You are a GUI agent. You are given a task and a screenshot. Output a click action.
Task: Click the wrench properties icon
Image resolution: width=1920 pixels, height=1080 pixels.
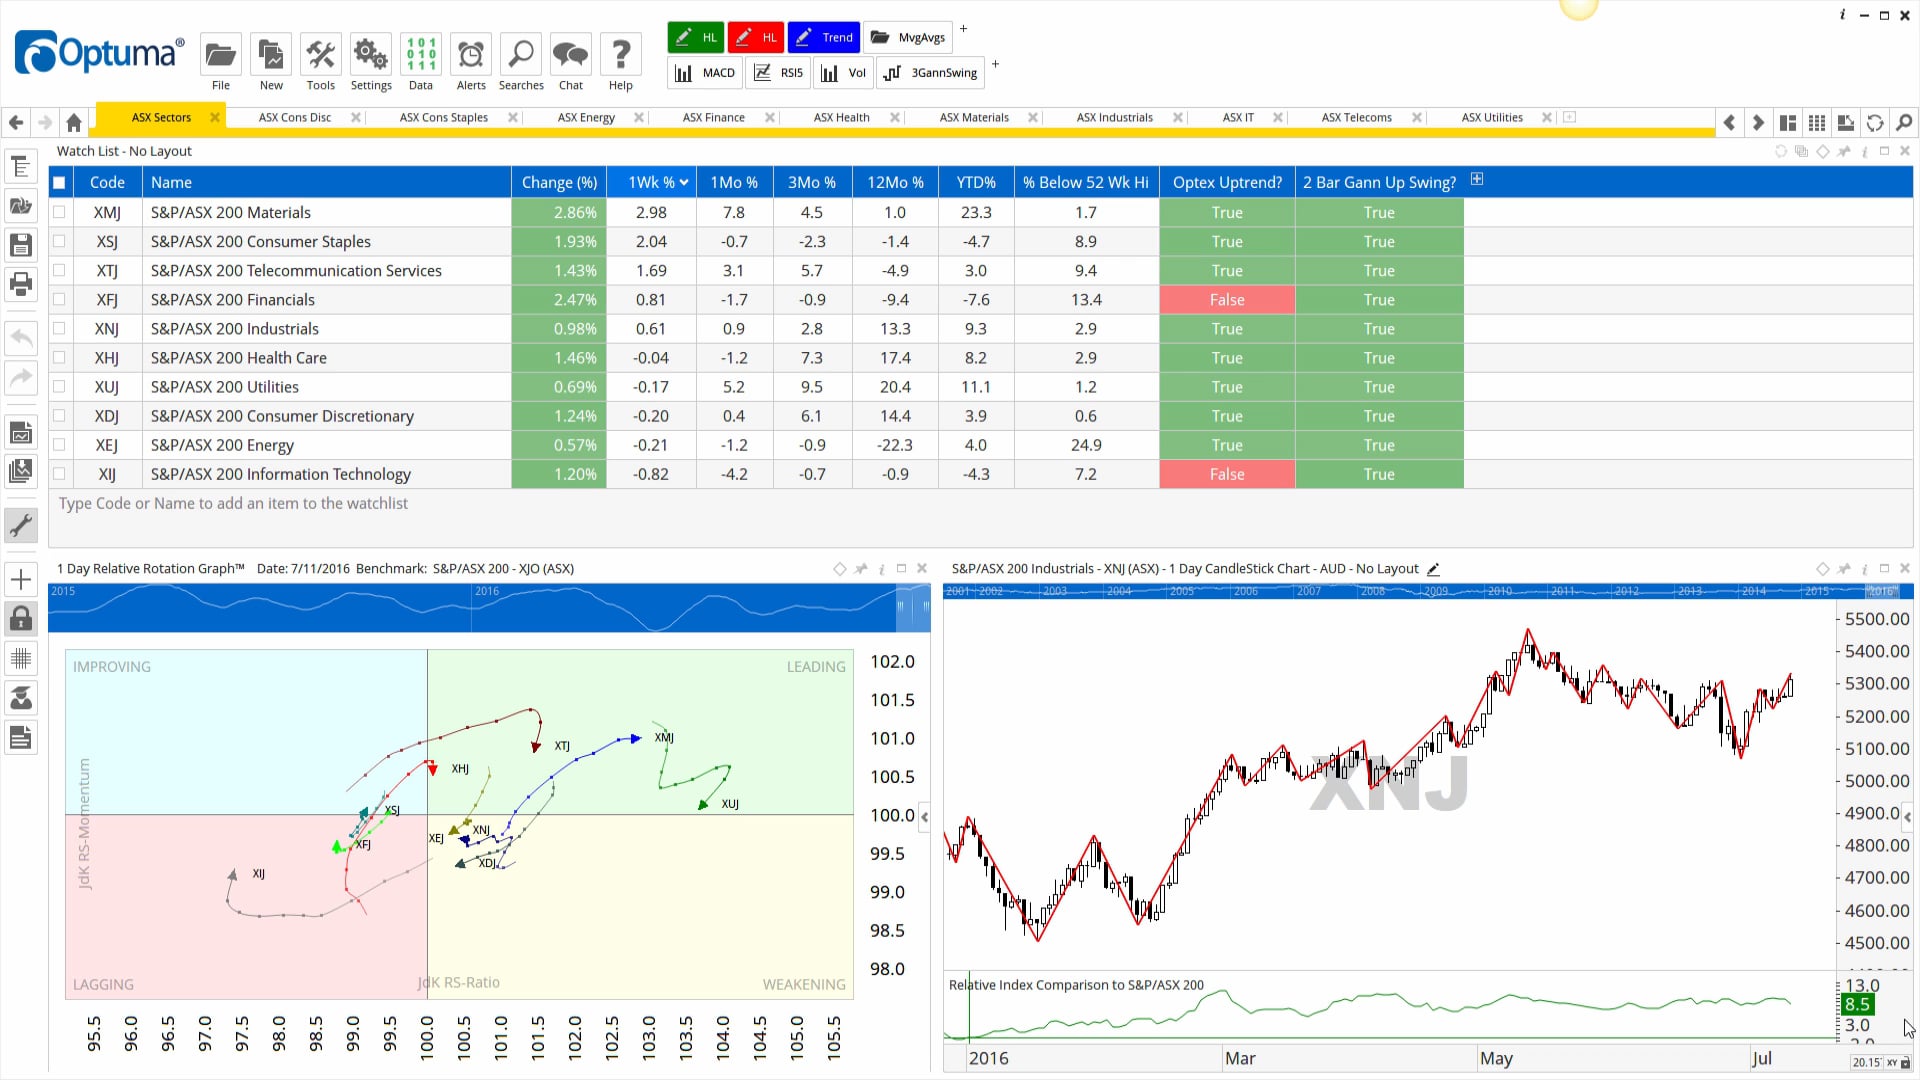tap(20, 525)
